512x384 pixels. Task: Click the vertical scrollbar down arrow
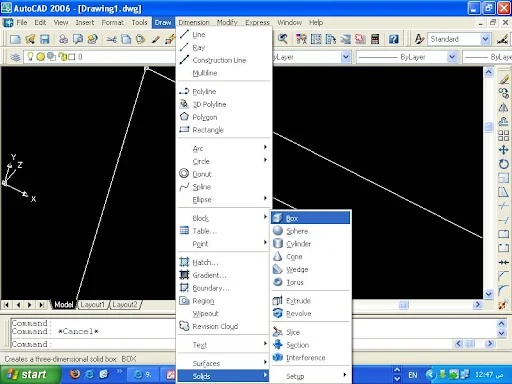pyautogui.click(x=489, y=294)
